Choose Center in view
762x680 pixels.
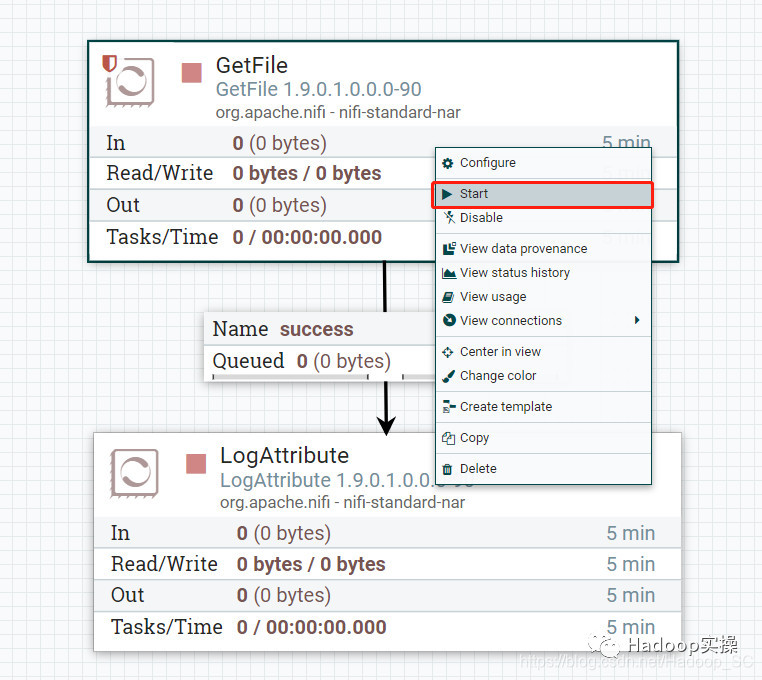(543, 352)
